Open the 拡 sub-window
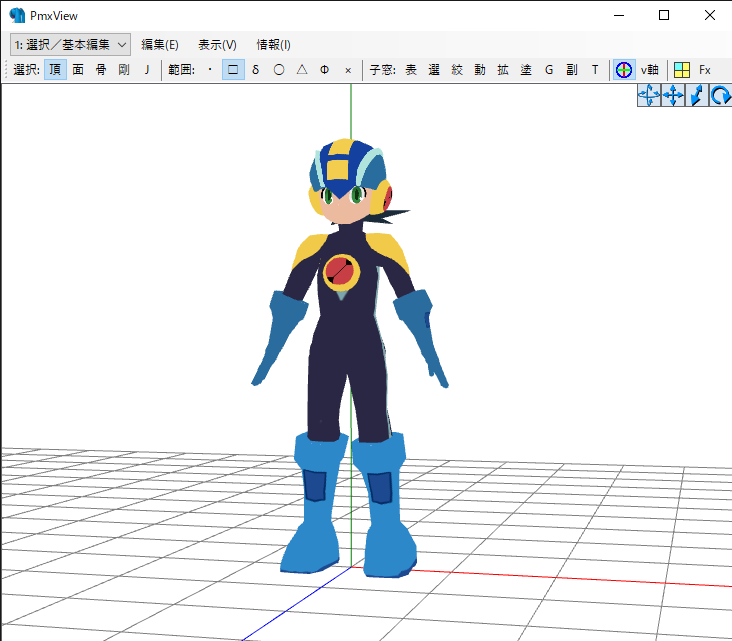732x641 pixels. point(503,70)
